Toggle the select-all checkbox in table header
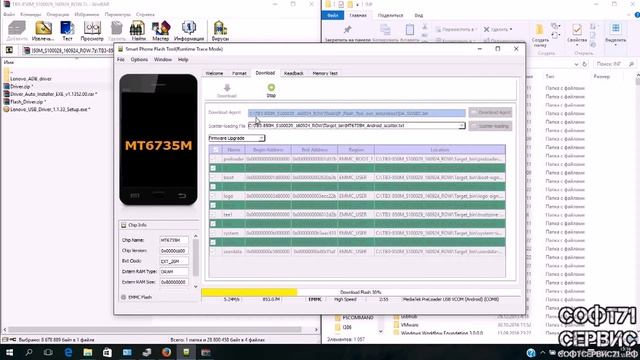 215,149
